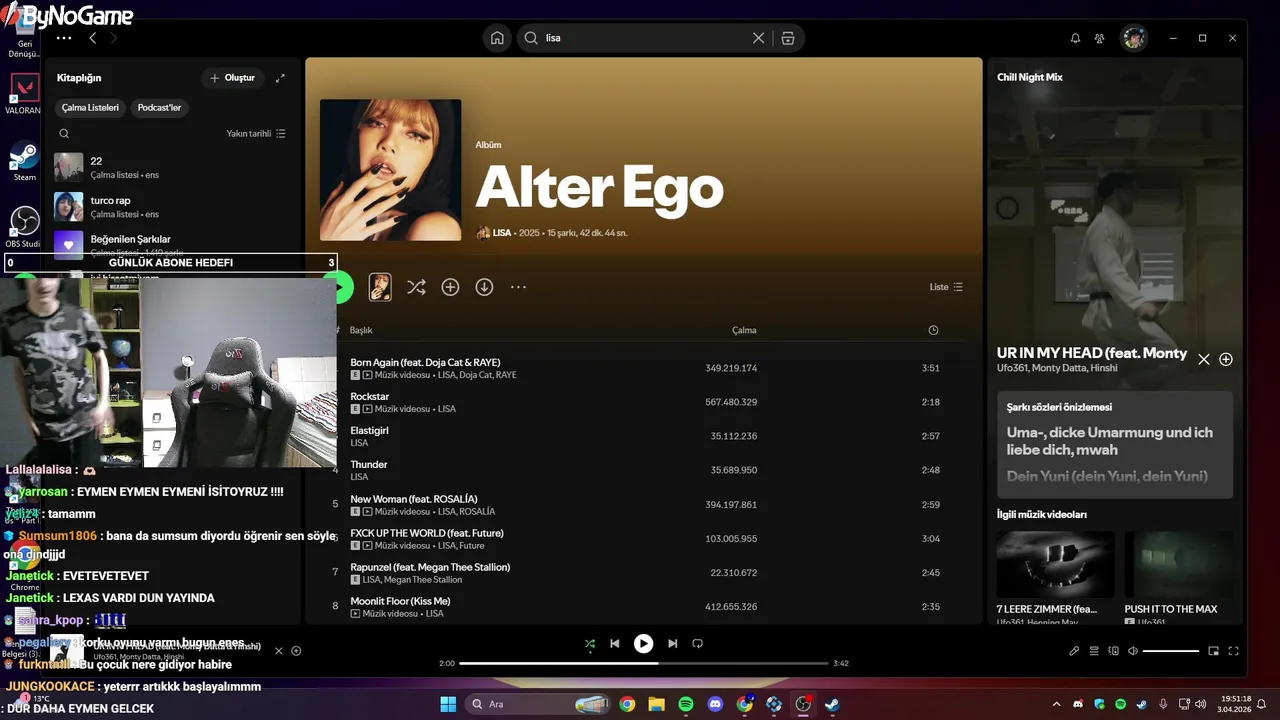Open 'UR IN MY HEAD' song title link
Screen dimensions: 1280x720
(x=1092, y=353)
